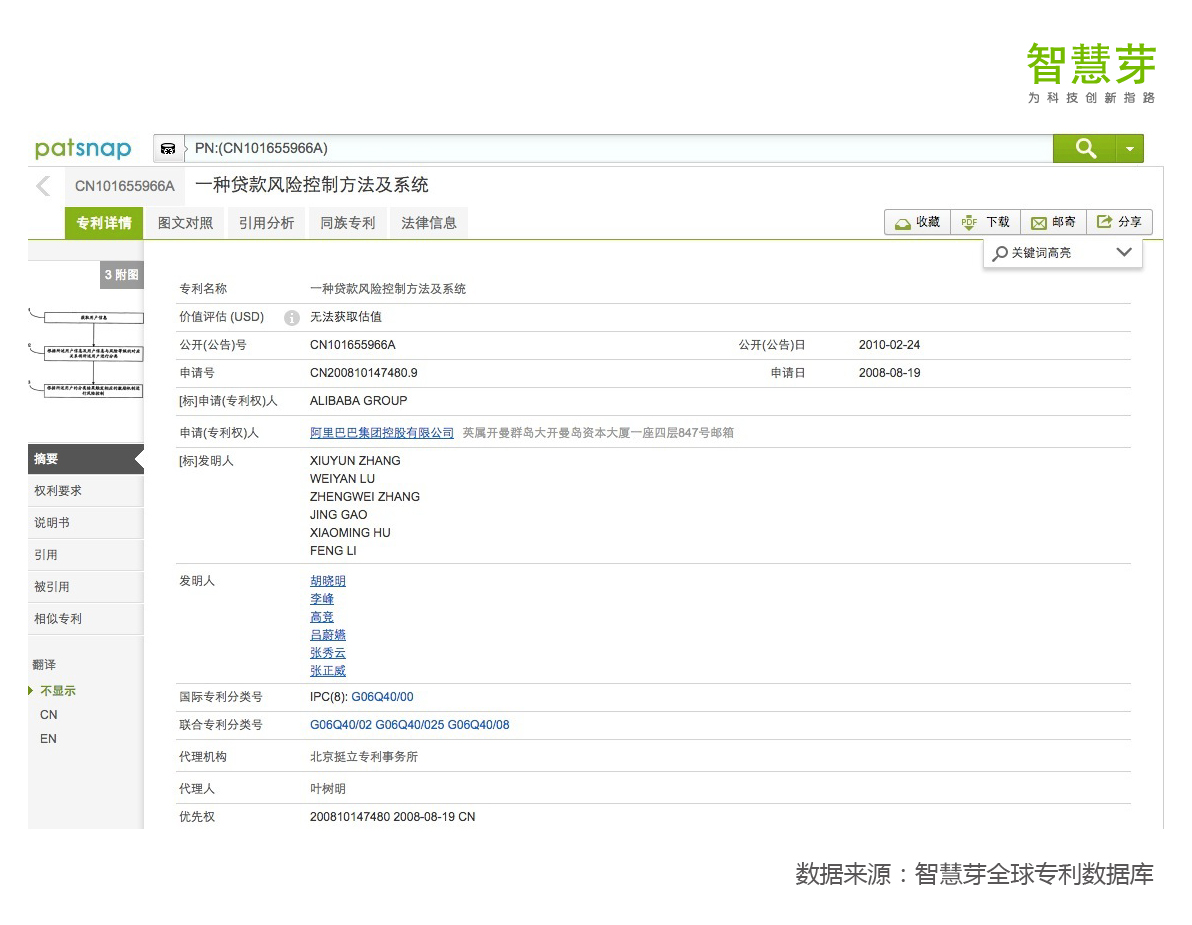
Task: Click the ALIBABA GROUP applicant text
Action: pyautogui.click(x=359, y=401)
